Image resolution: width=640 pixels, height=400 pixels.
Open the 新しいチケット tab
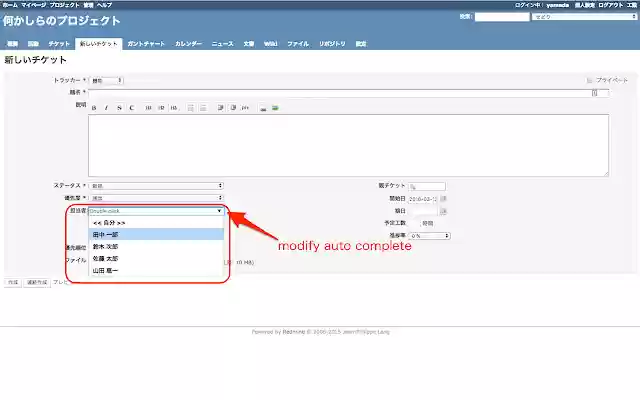coord(99,44)
